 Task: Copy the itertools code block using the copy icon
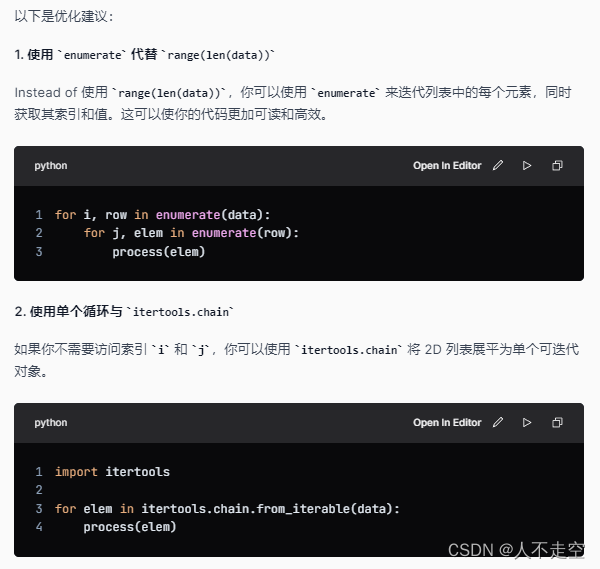[557, 422]
